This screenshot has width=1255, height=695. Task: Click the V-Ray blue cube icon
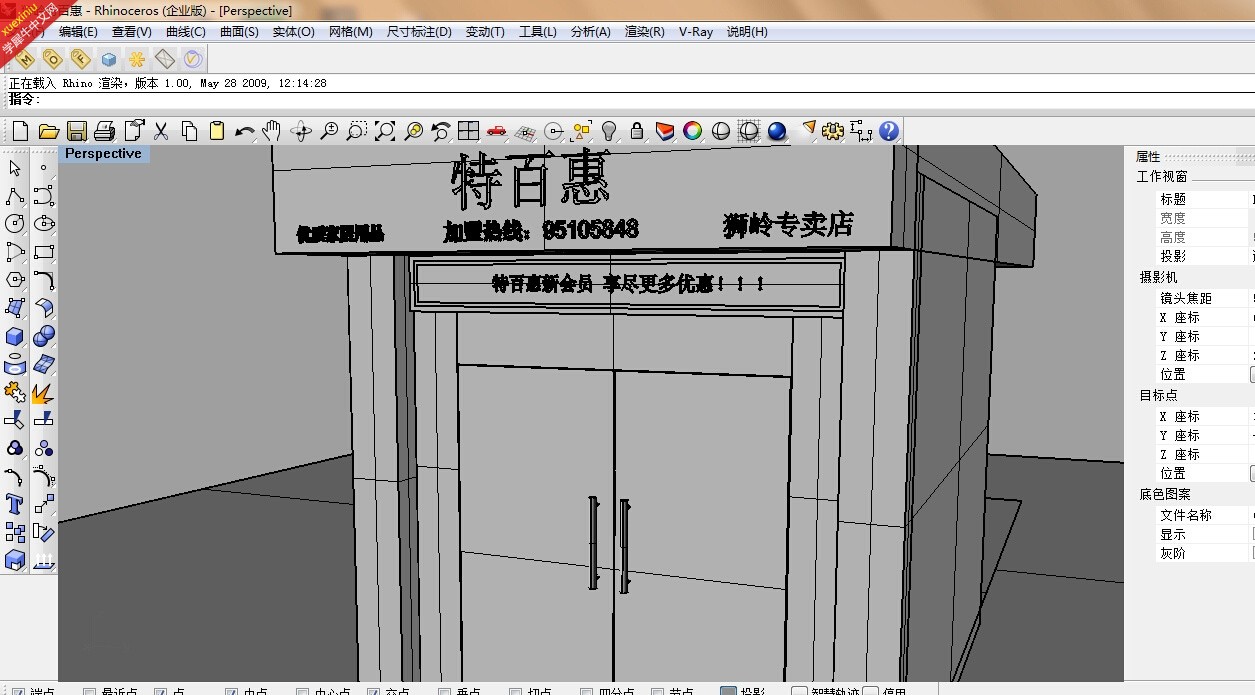(x=109, y=59)
